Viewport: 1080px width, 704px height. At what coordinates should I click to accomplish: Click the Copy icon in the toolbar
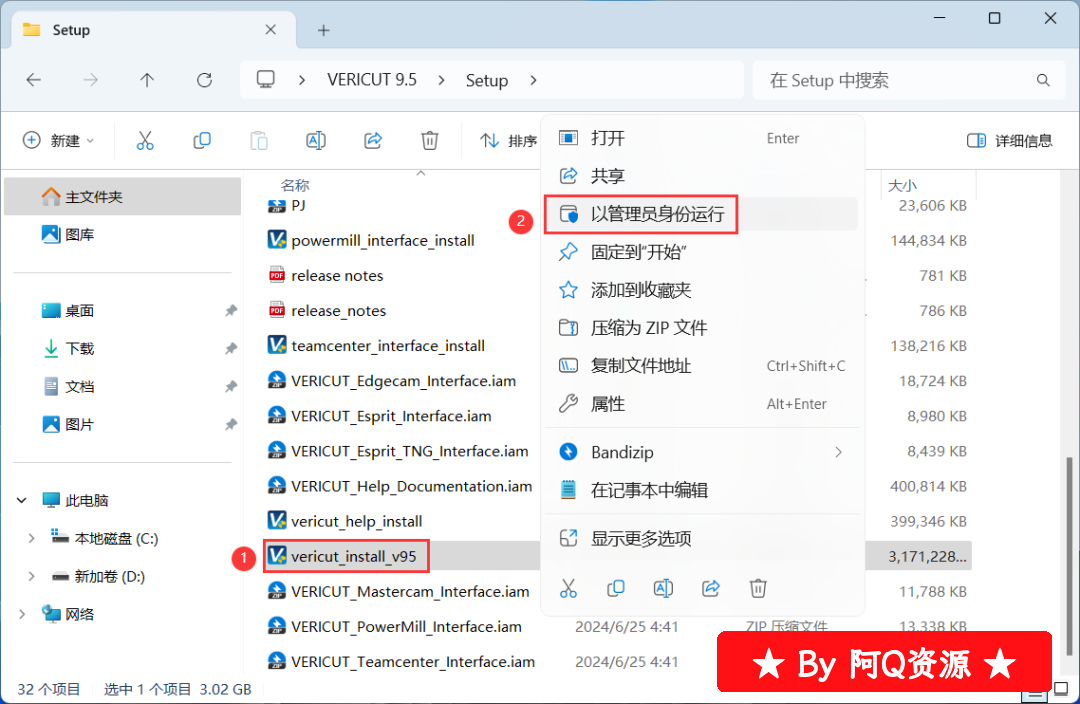pos(202,141)
